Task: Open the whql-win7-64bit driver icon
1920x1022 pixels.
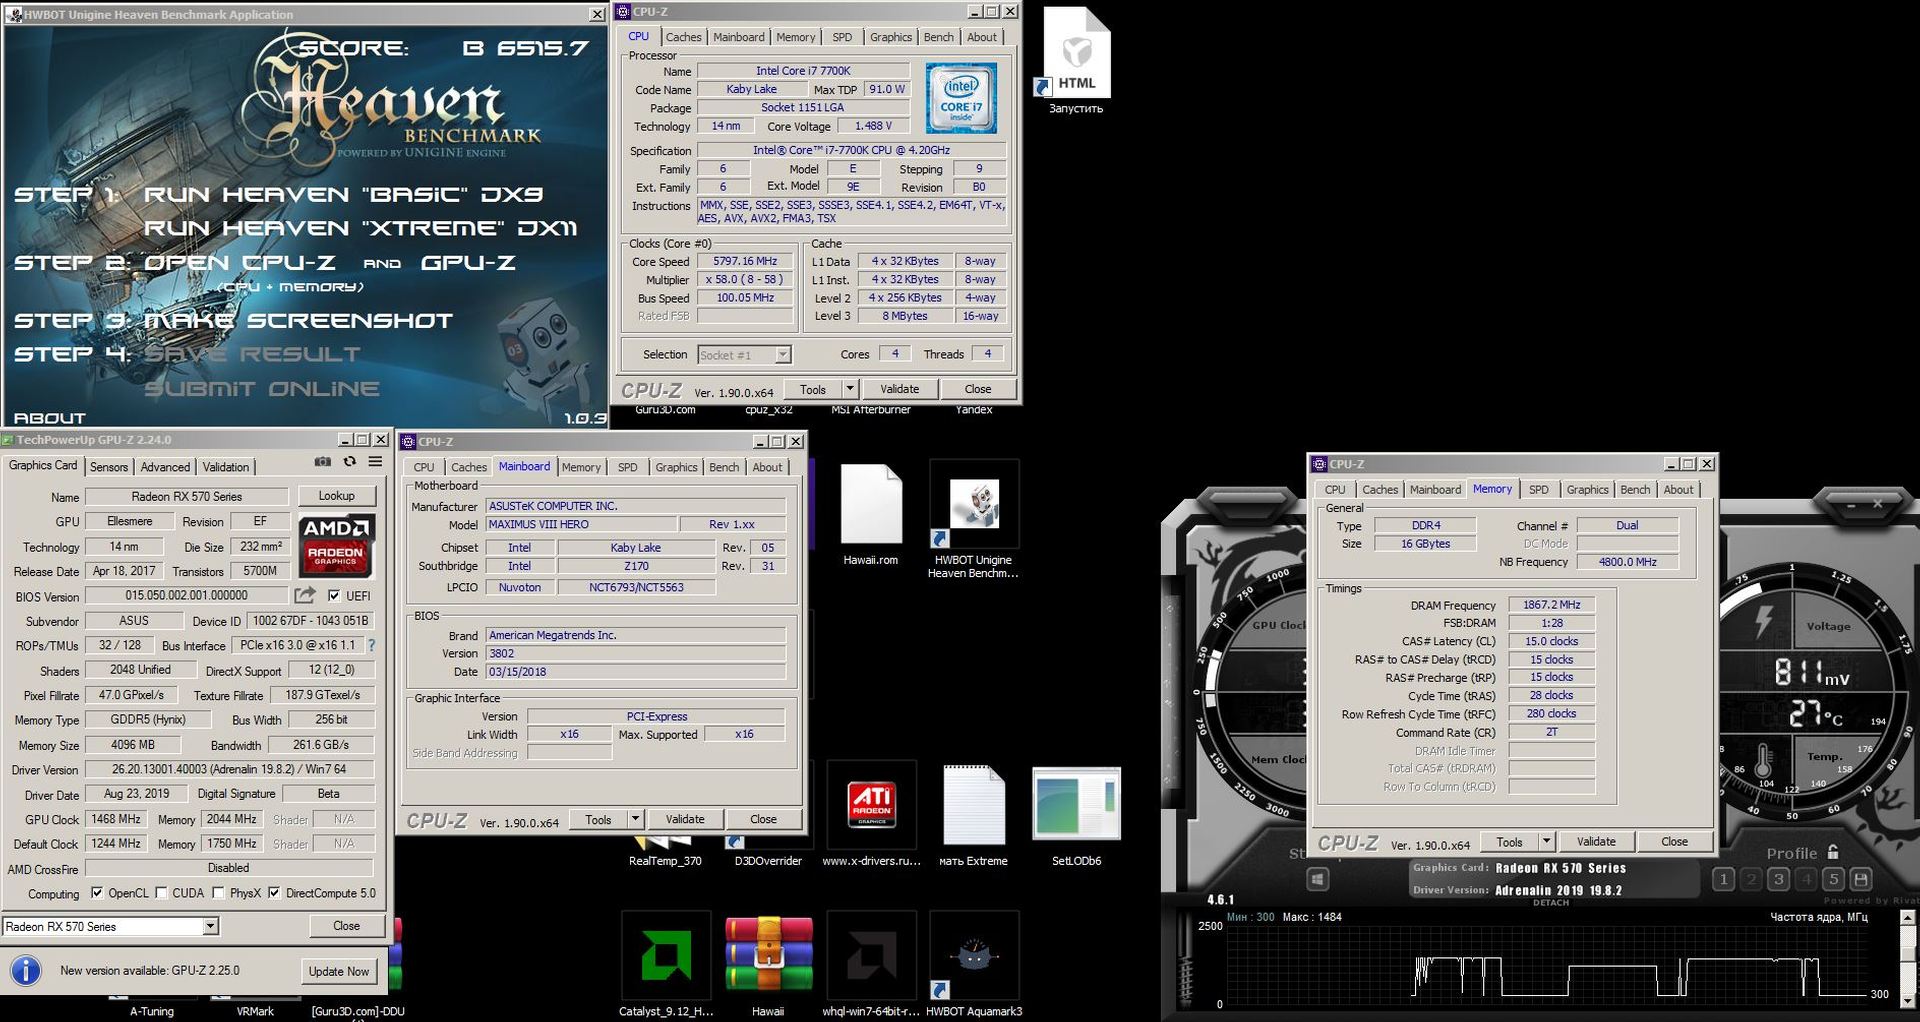Action: 871,963
